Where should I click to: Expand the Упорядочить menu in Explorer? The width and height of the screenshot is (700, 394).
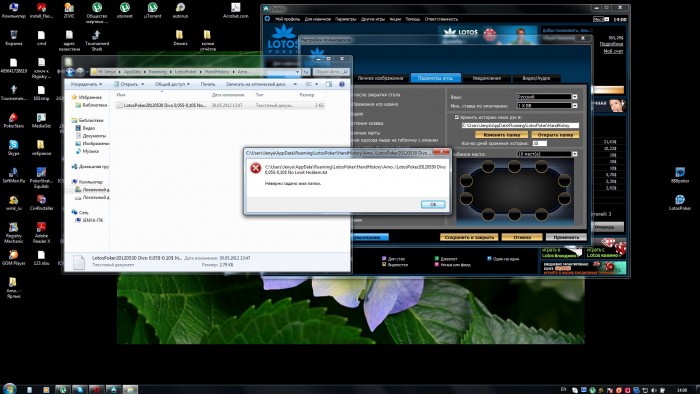tap(86, 84)
